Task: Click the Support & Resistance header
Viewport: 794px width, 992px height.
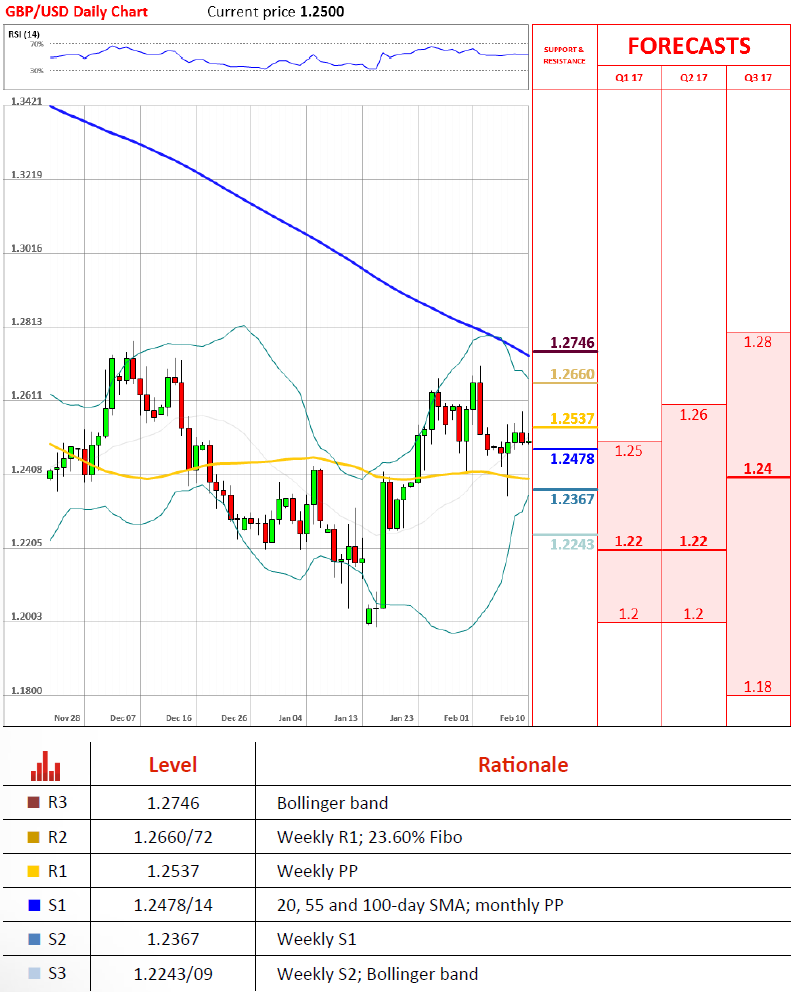Action: pyautogui.click(x=564, y=55)
